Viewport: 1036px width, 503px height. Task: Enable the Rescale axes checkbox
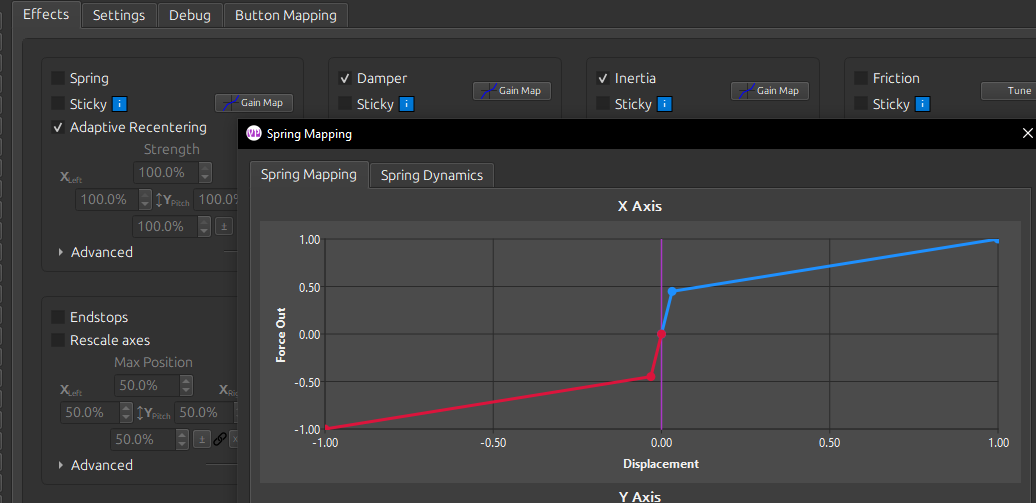pyautogui.click(x=57, y=340)
